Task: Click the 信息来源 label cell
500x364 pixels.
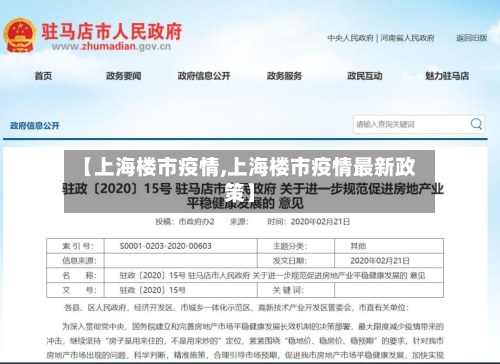Action: (x=75, y=261)
